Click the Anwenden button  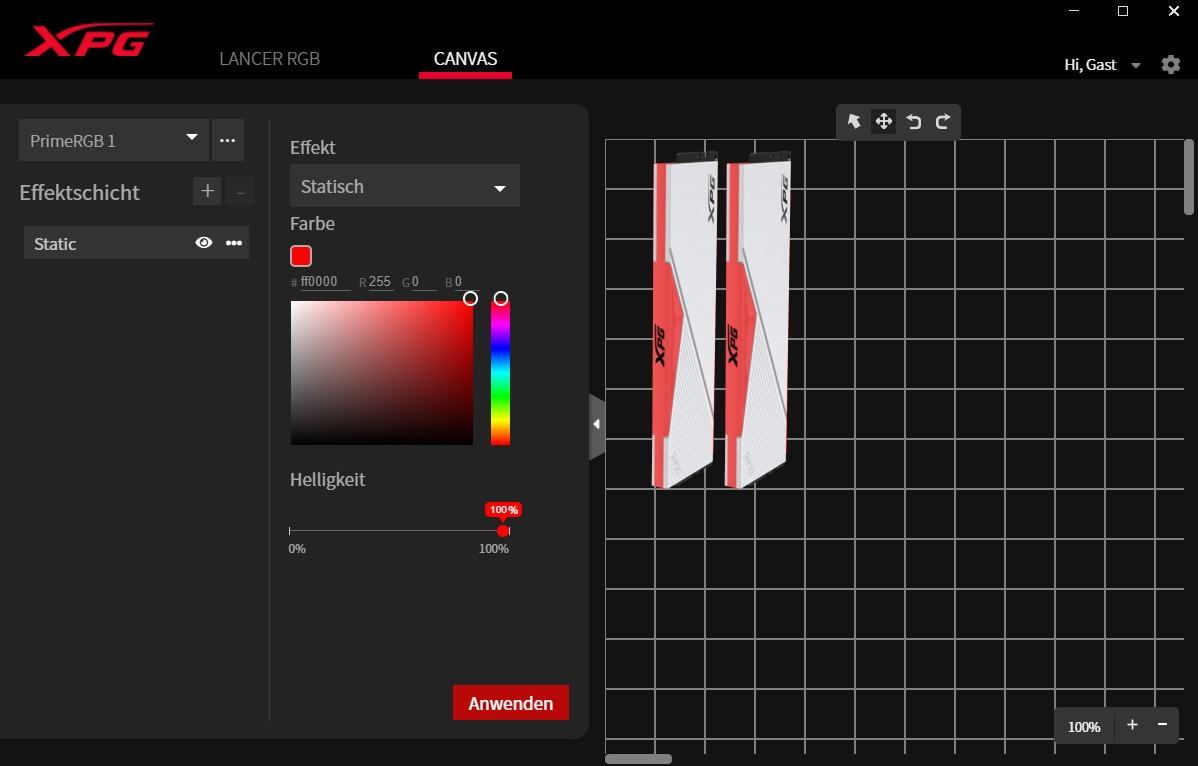[510, 703]
